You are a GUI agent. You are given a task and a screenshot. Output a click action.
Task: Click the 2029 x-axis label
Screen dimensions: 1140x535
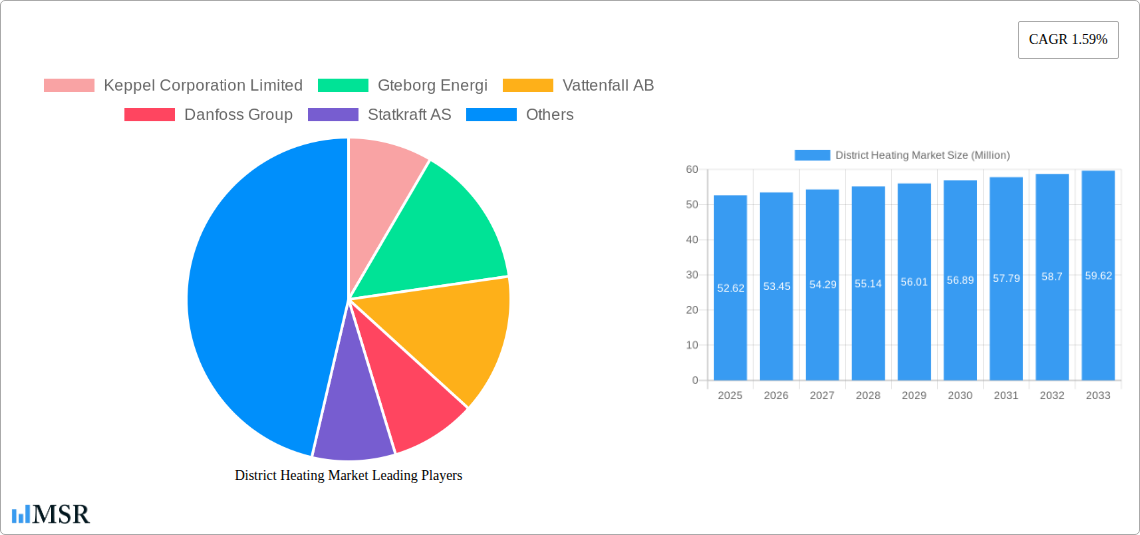tap(914, 396)
